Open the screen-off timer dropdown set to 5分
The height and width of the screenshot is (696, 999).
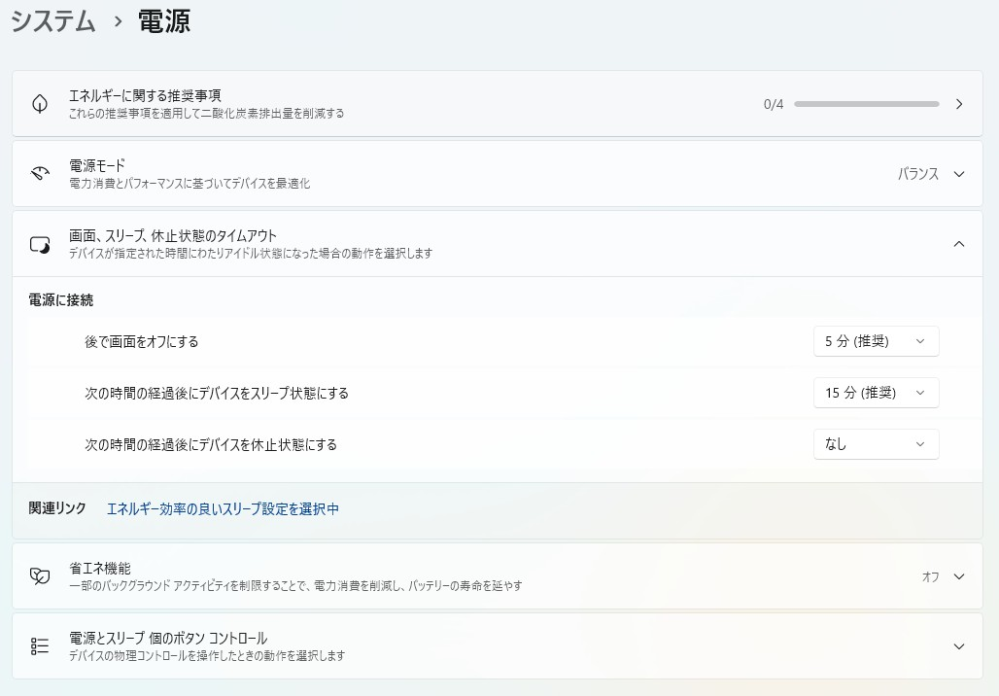[876, 341]
